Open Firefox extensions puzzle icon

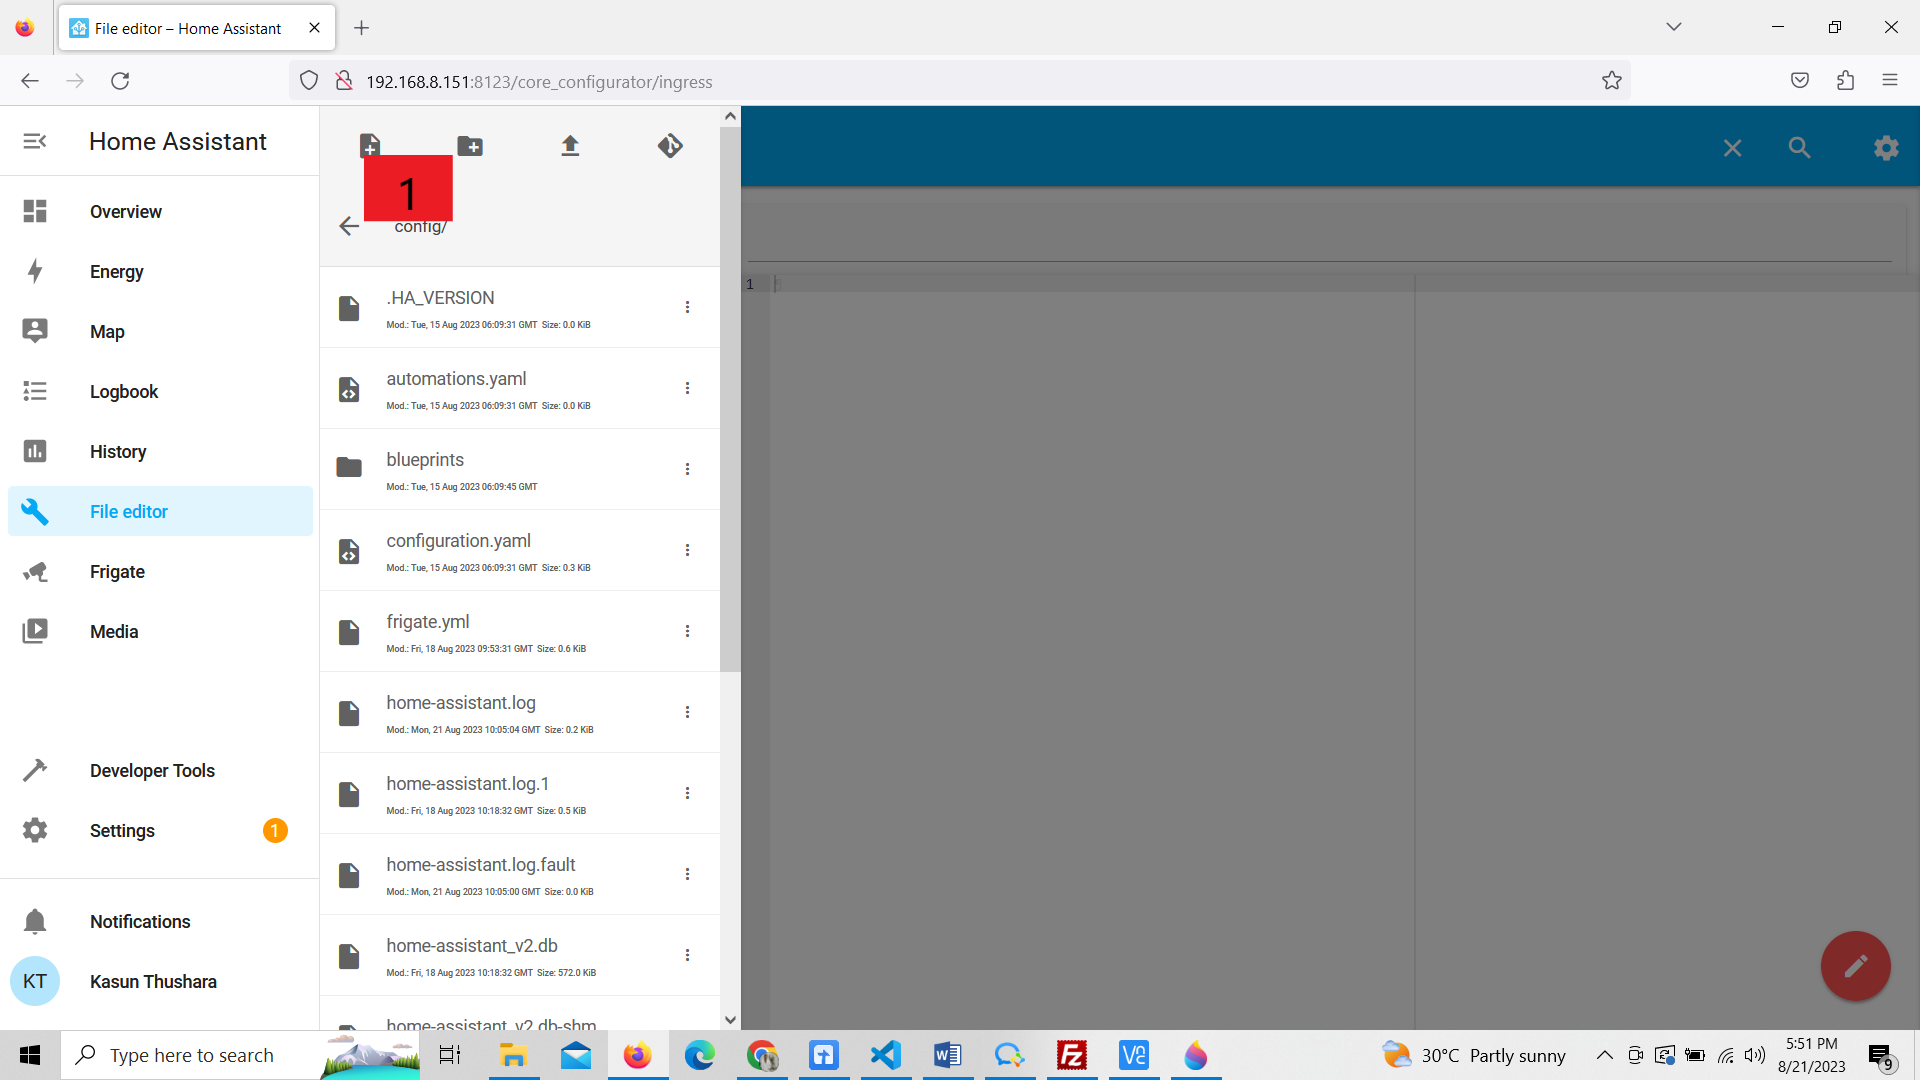1845,81
